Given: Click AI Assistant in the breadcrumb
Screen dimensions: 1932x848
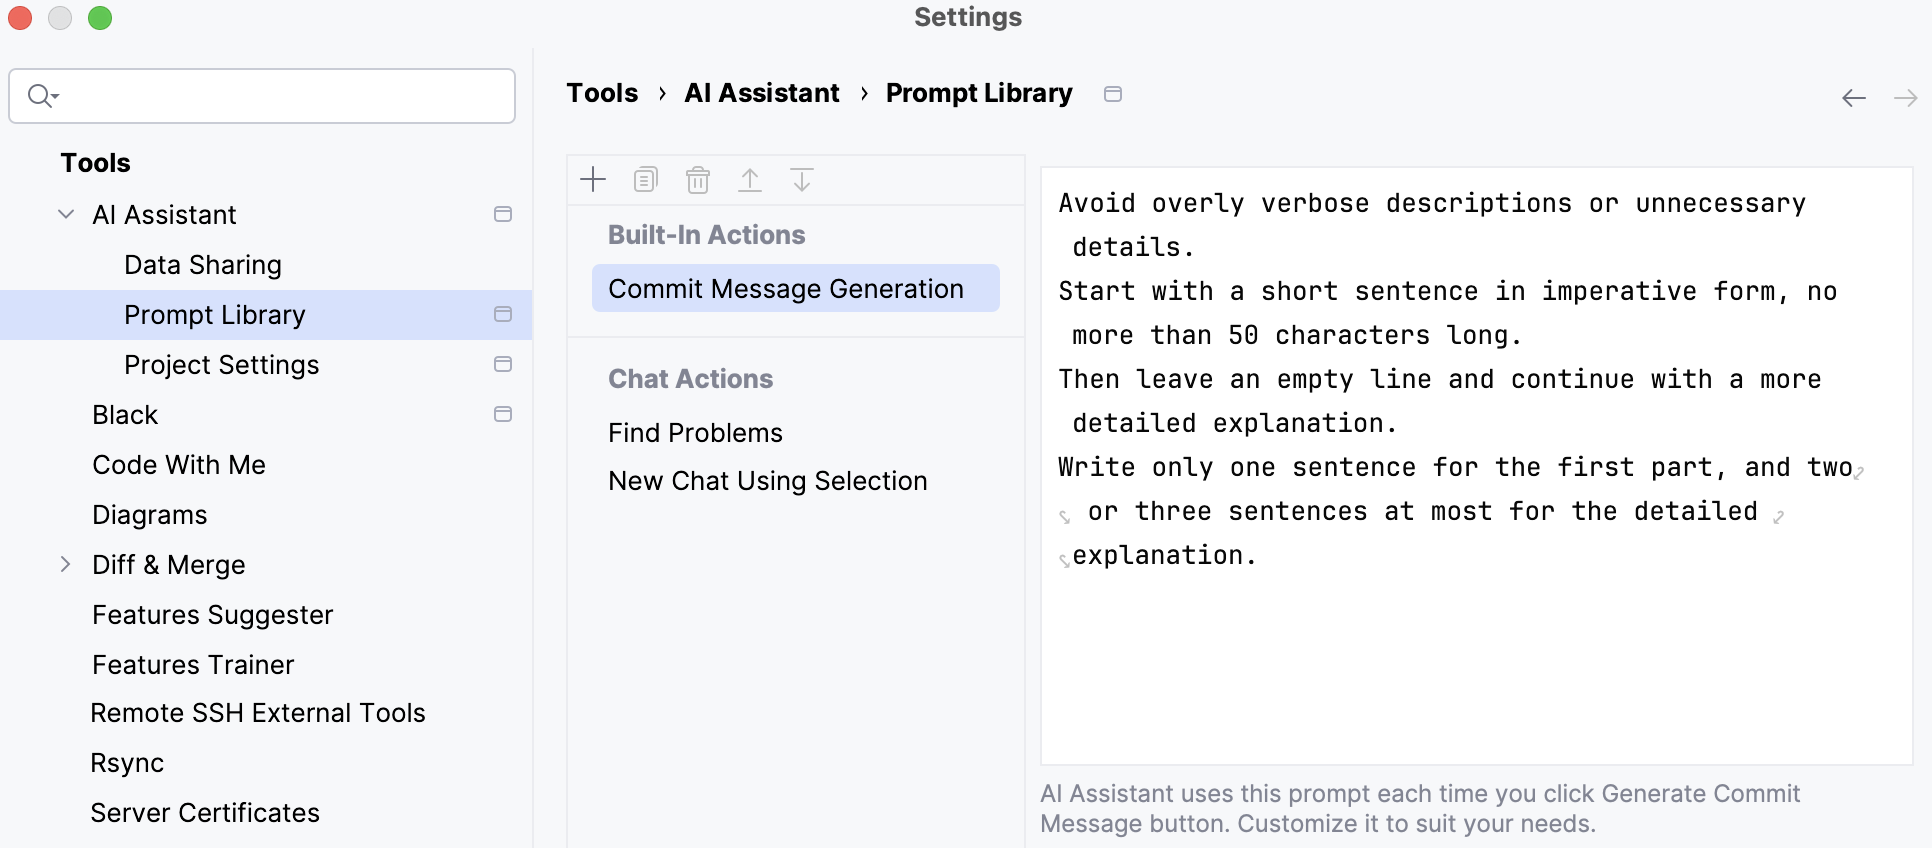Looking at the screenshot, I should (x=762, y=93).
